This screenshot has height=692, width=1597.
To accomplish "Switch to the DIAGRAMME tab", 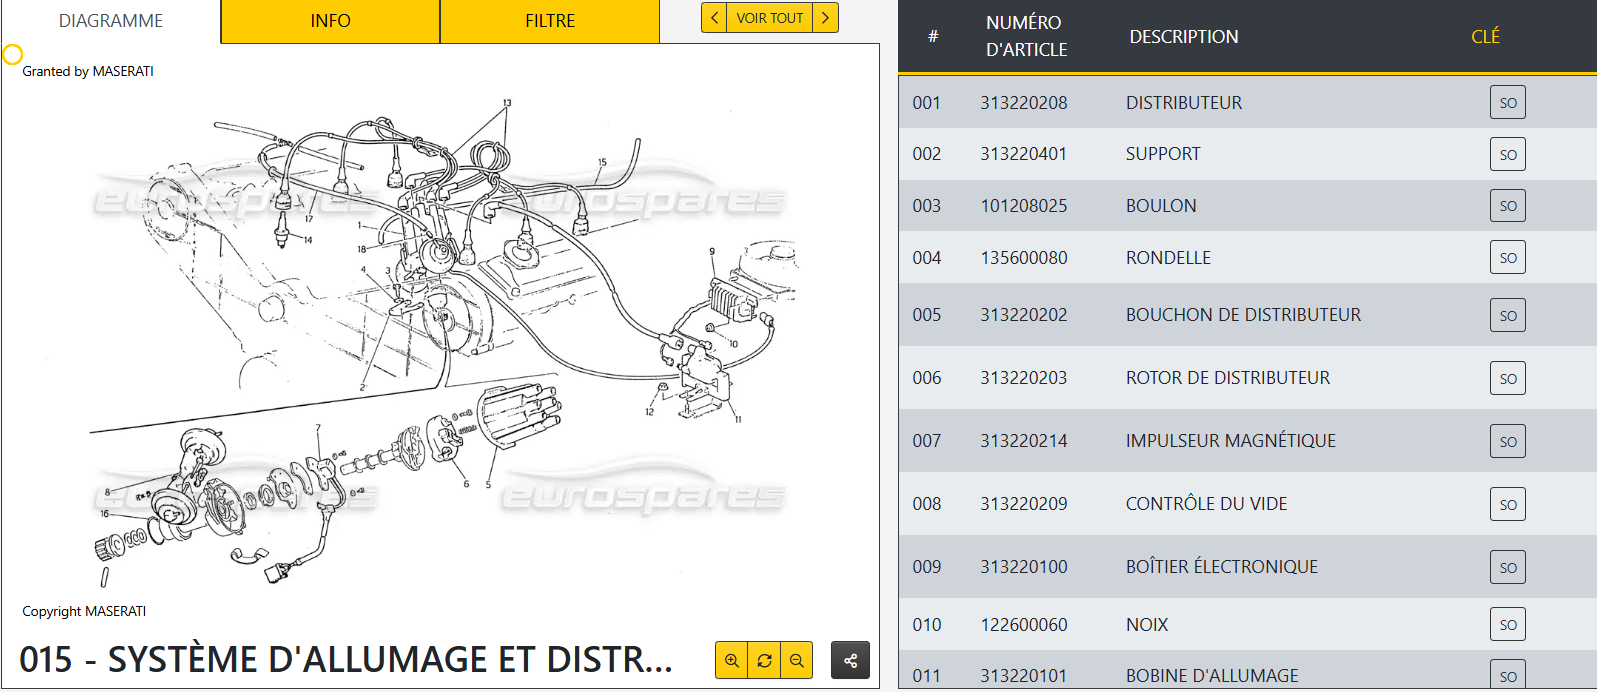I will click(x=110, y=21).
